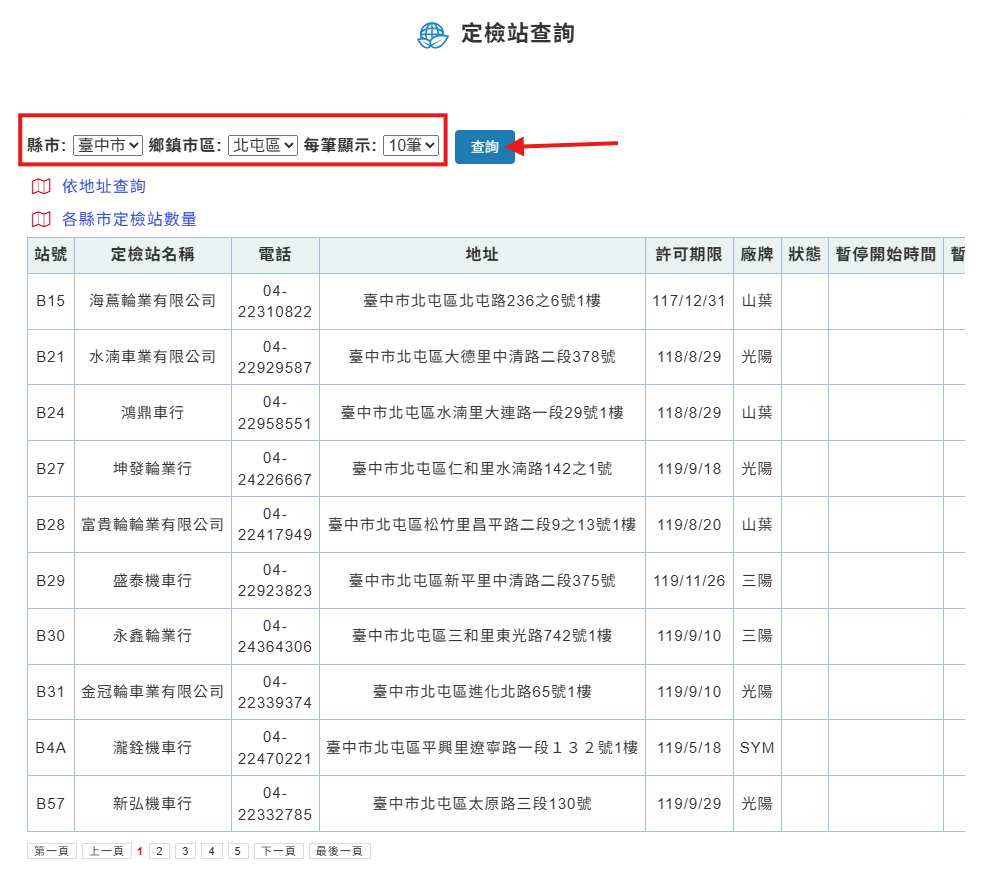Select page 3 in pagination

[x=185, y=851]
